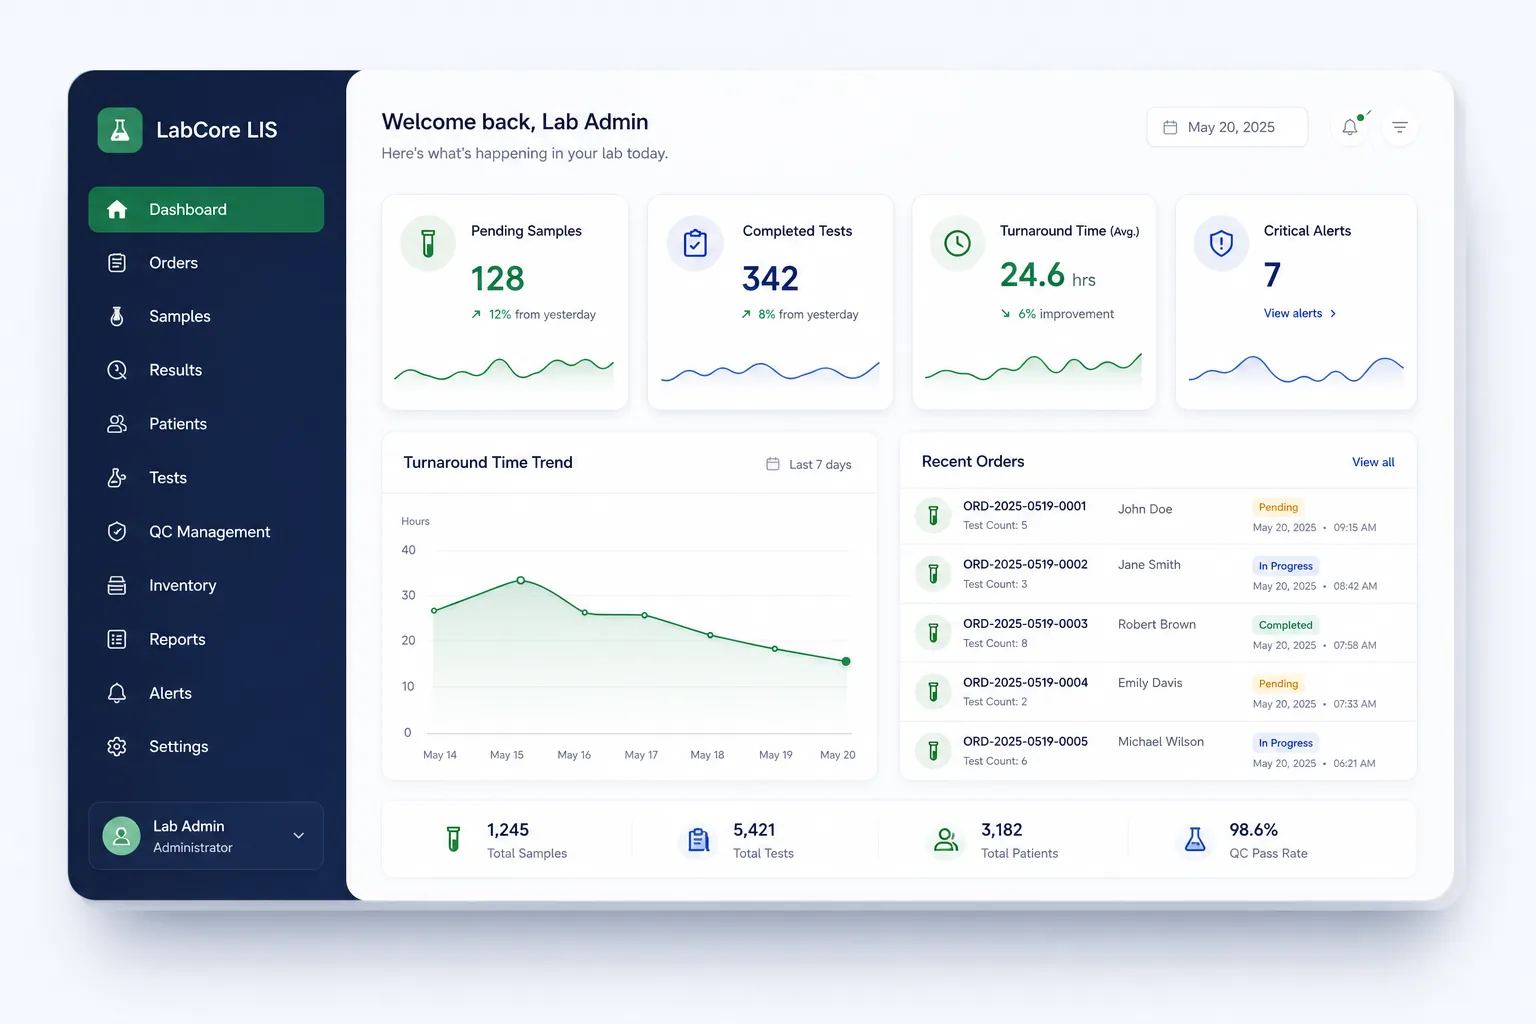1536x1024 pixels.
Task: Open Samples in the sidebar
Action: coord(206,316)
